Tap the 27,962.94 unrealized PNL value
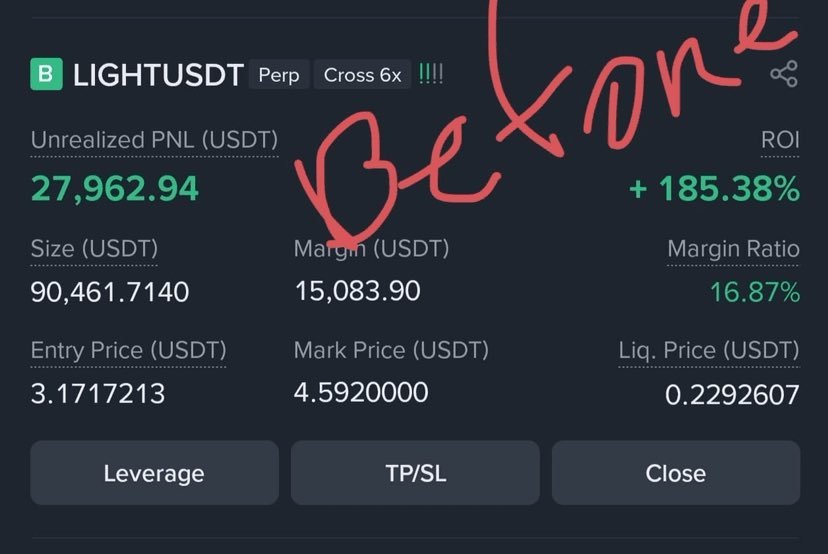 pyautogui.click(x=115, y=188)
